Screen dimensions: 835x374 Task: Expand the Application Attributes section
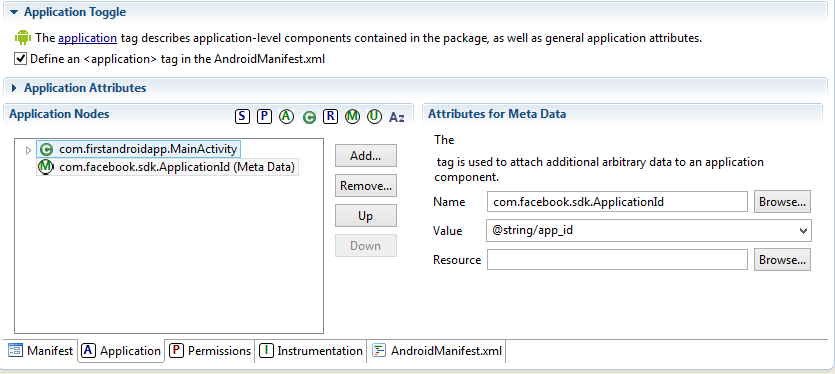point(14,88)
